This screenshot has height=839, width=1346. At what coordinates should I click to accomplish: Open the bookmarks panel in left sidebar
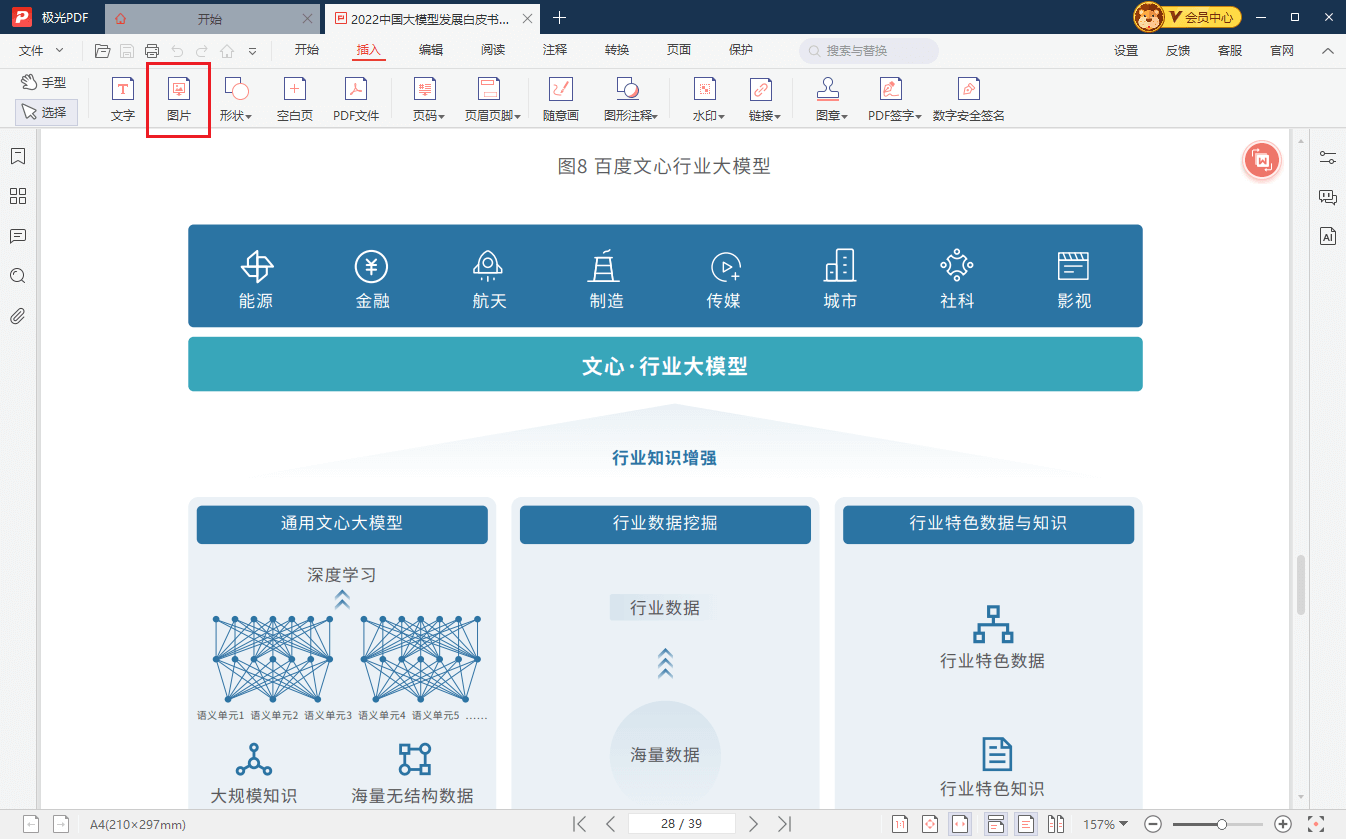click(17, 156)
